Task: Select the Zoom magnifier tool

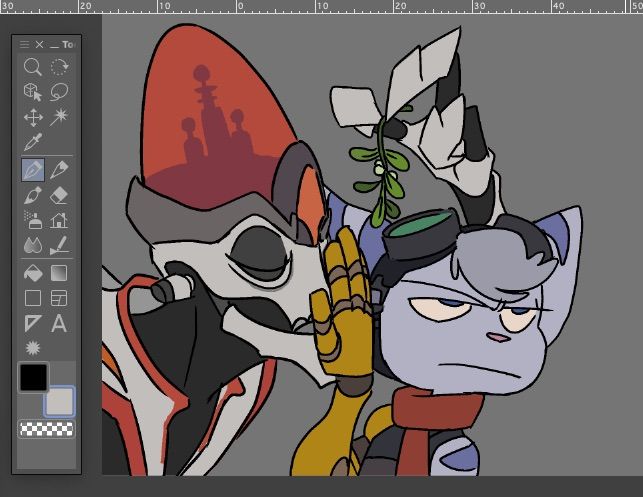Action: [33, 66]
